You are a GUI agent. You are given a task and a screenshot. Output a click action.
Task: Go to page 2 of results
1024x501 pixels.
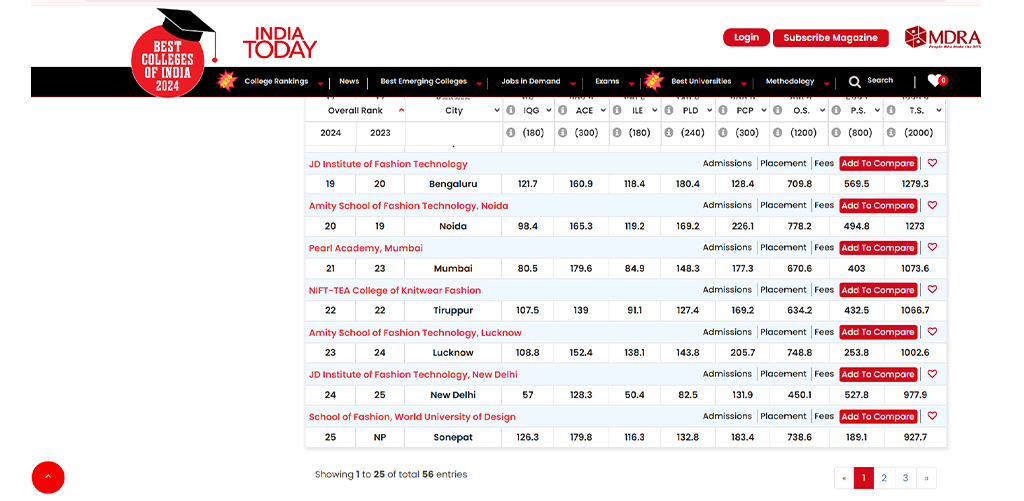pyautogui.click(x=884, y=478)
